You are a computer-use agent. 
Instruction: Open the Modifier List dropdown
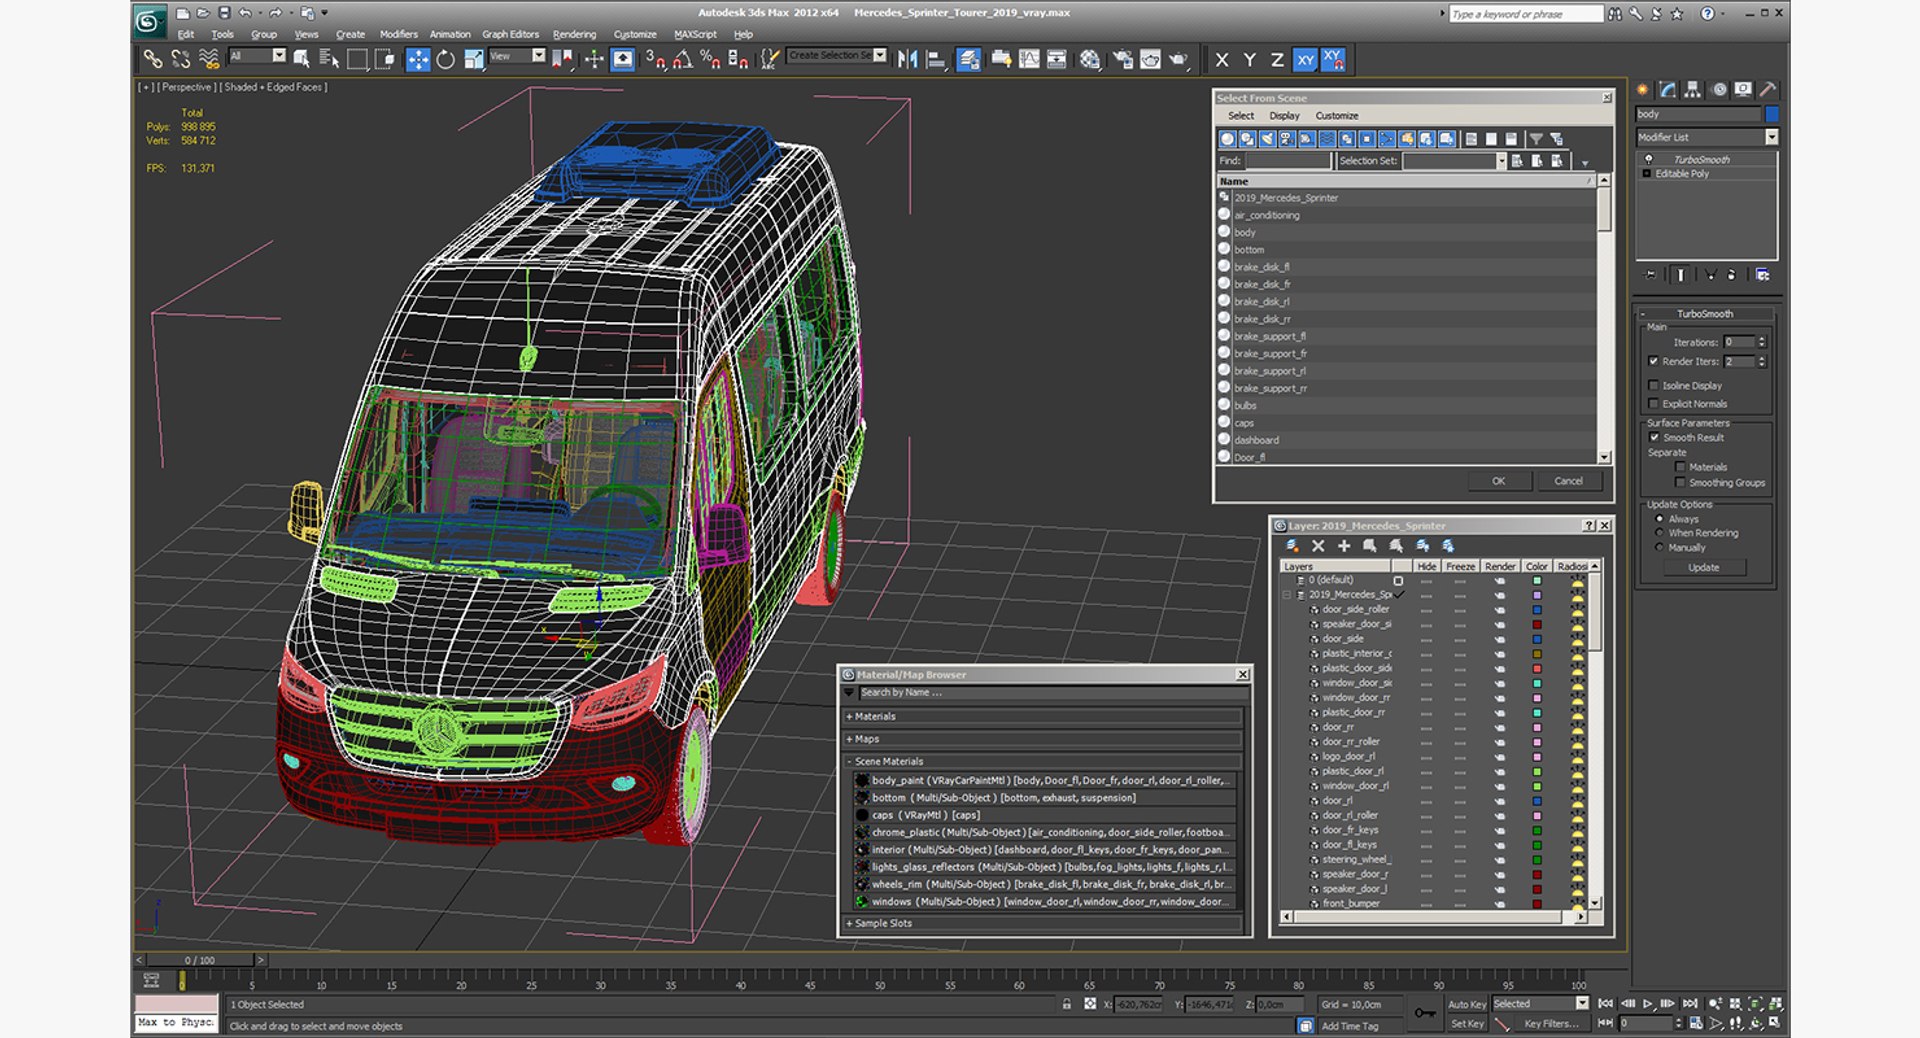click(x=1772, y=137)
